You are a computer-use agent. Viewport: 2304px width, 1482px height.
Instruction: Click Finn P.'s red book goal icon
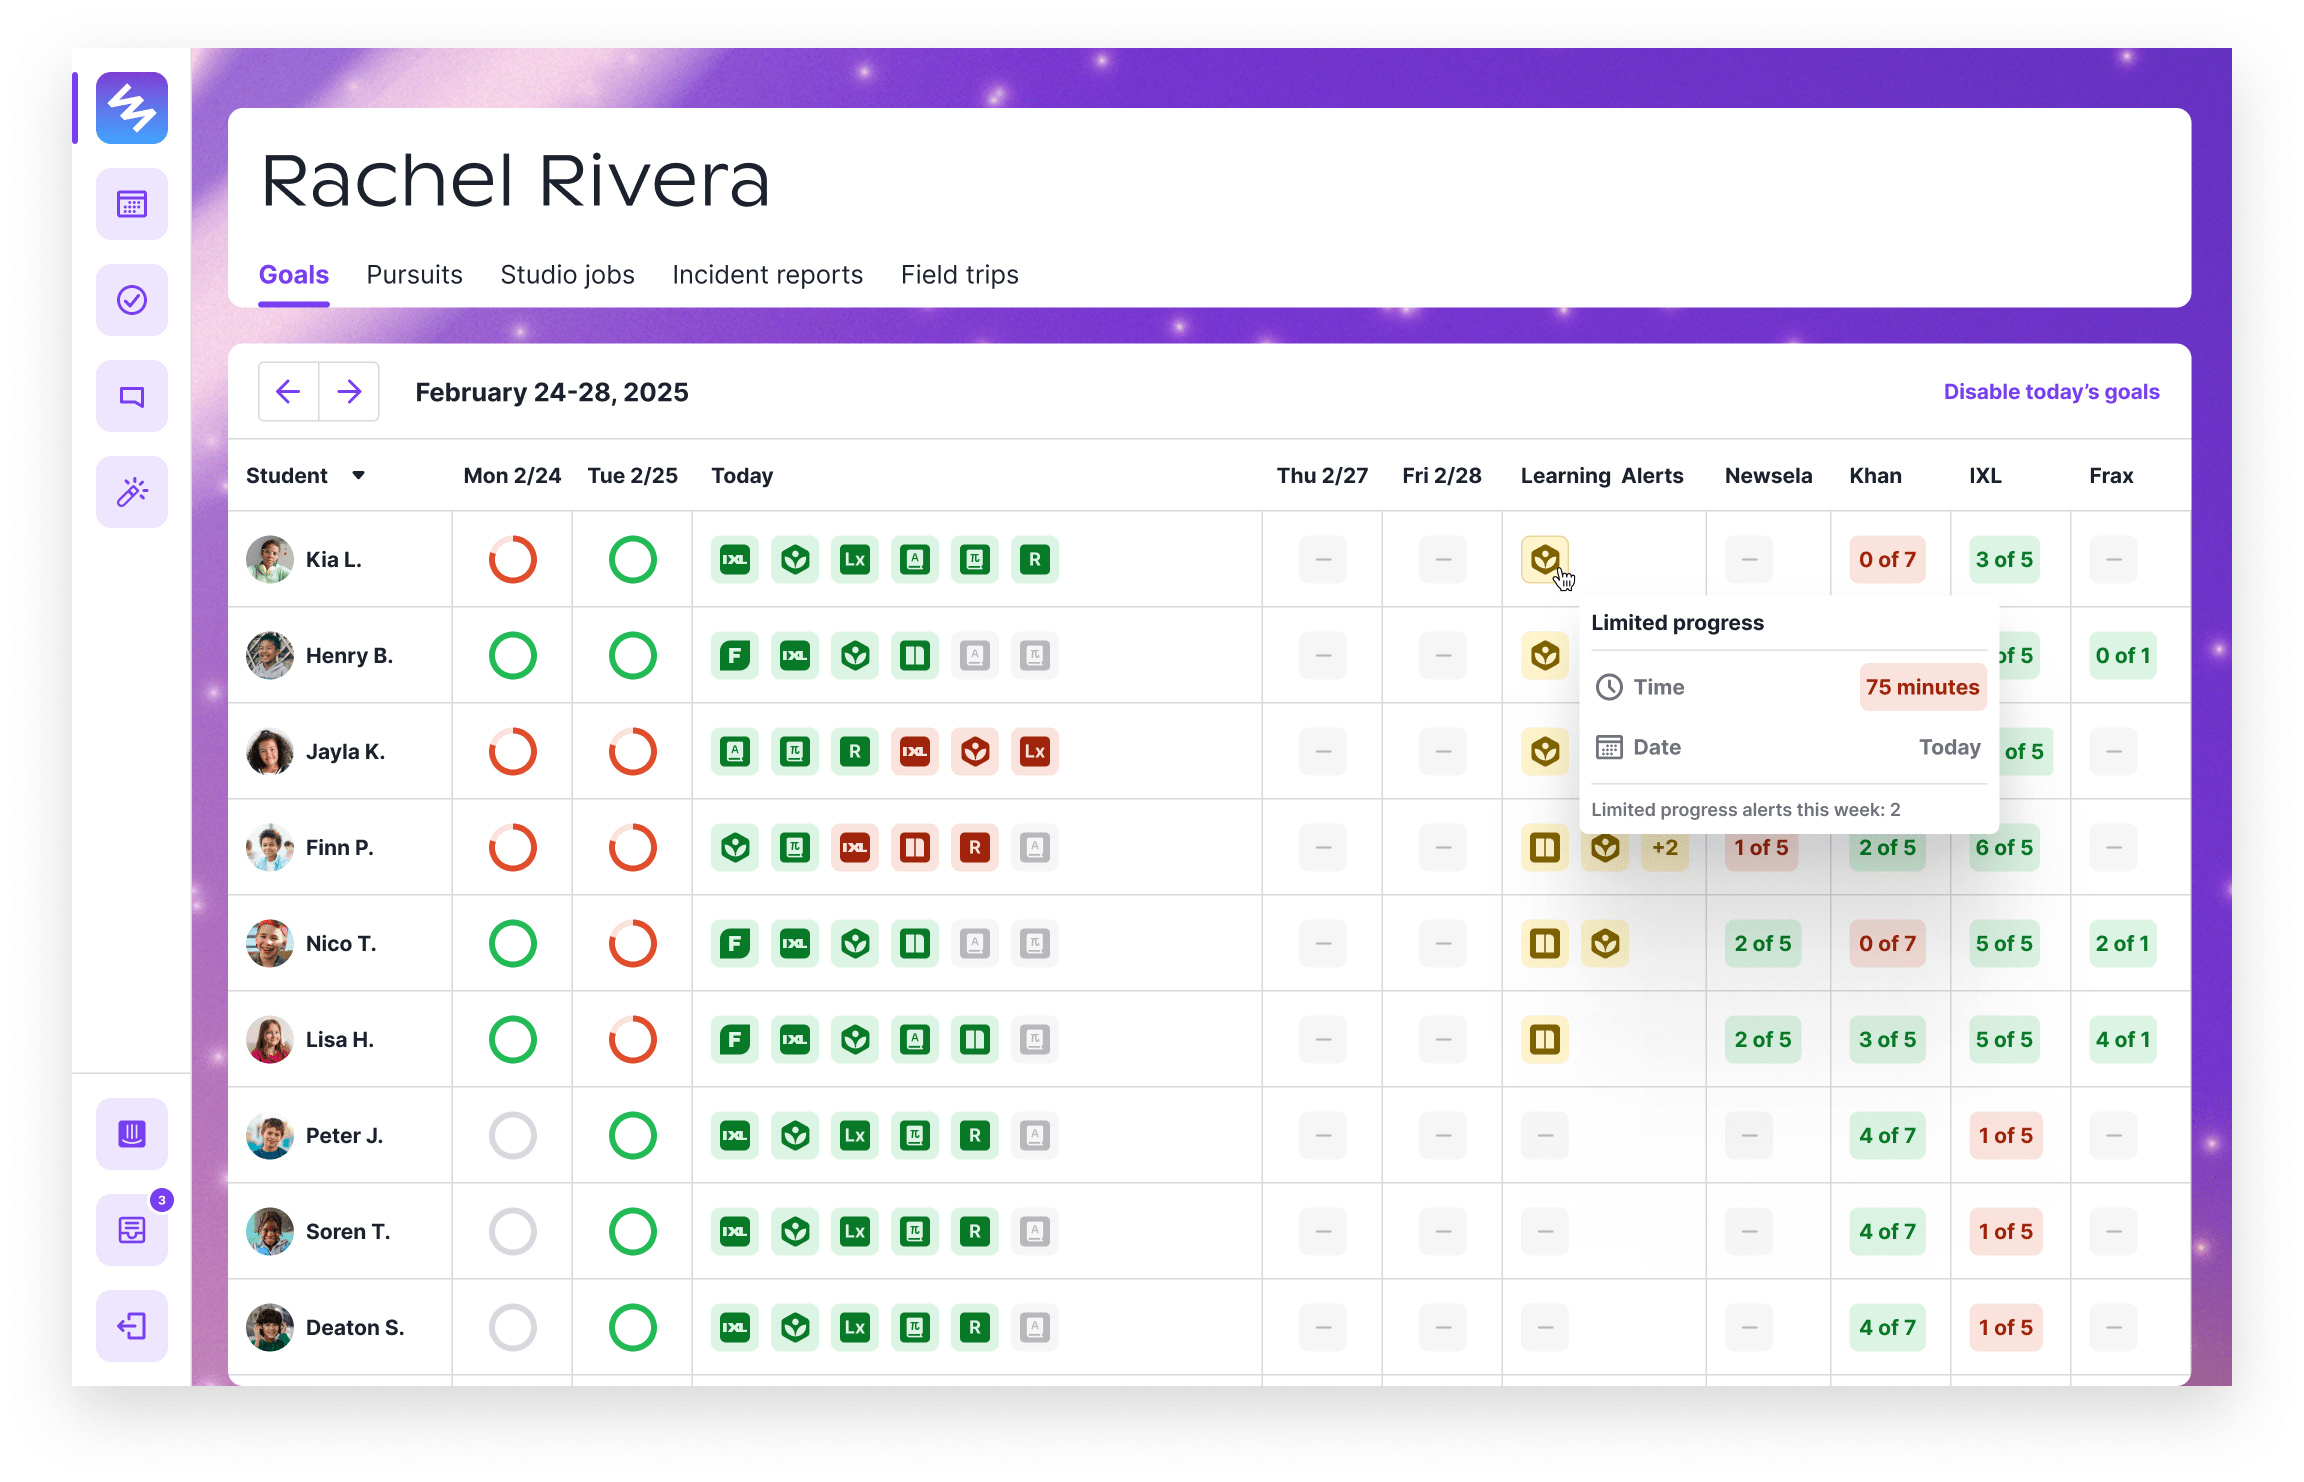coord(915,848)
